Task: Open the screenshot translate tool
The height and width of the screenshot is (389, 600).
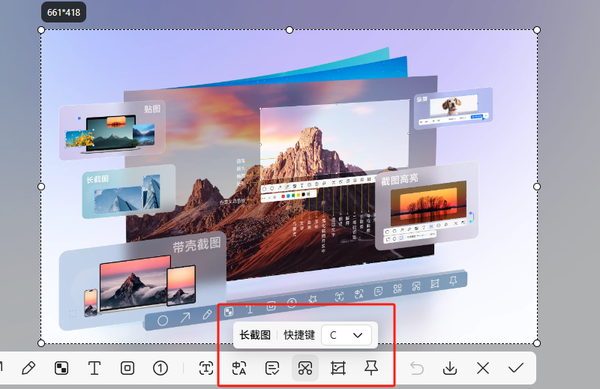Action: tap(239, 368)
